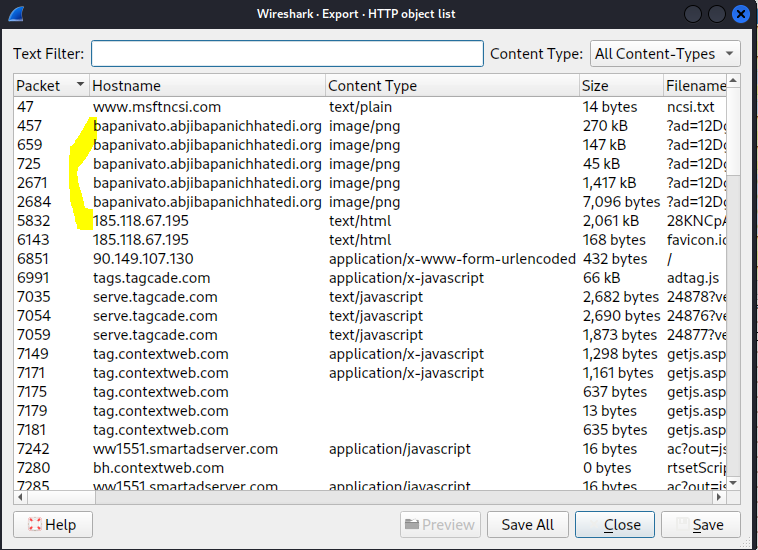Select packet 2671 with 1,417 kB size
The height and width of the screenshot is (550, 758).
pos(370,183)
